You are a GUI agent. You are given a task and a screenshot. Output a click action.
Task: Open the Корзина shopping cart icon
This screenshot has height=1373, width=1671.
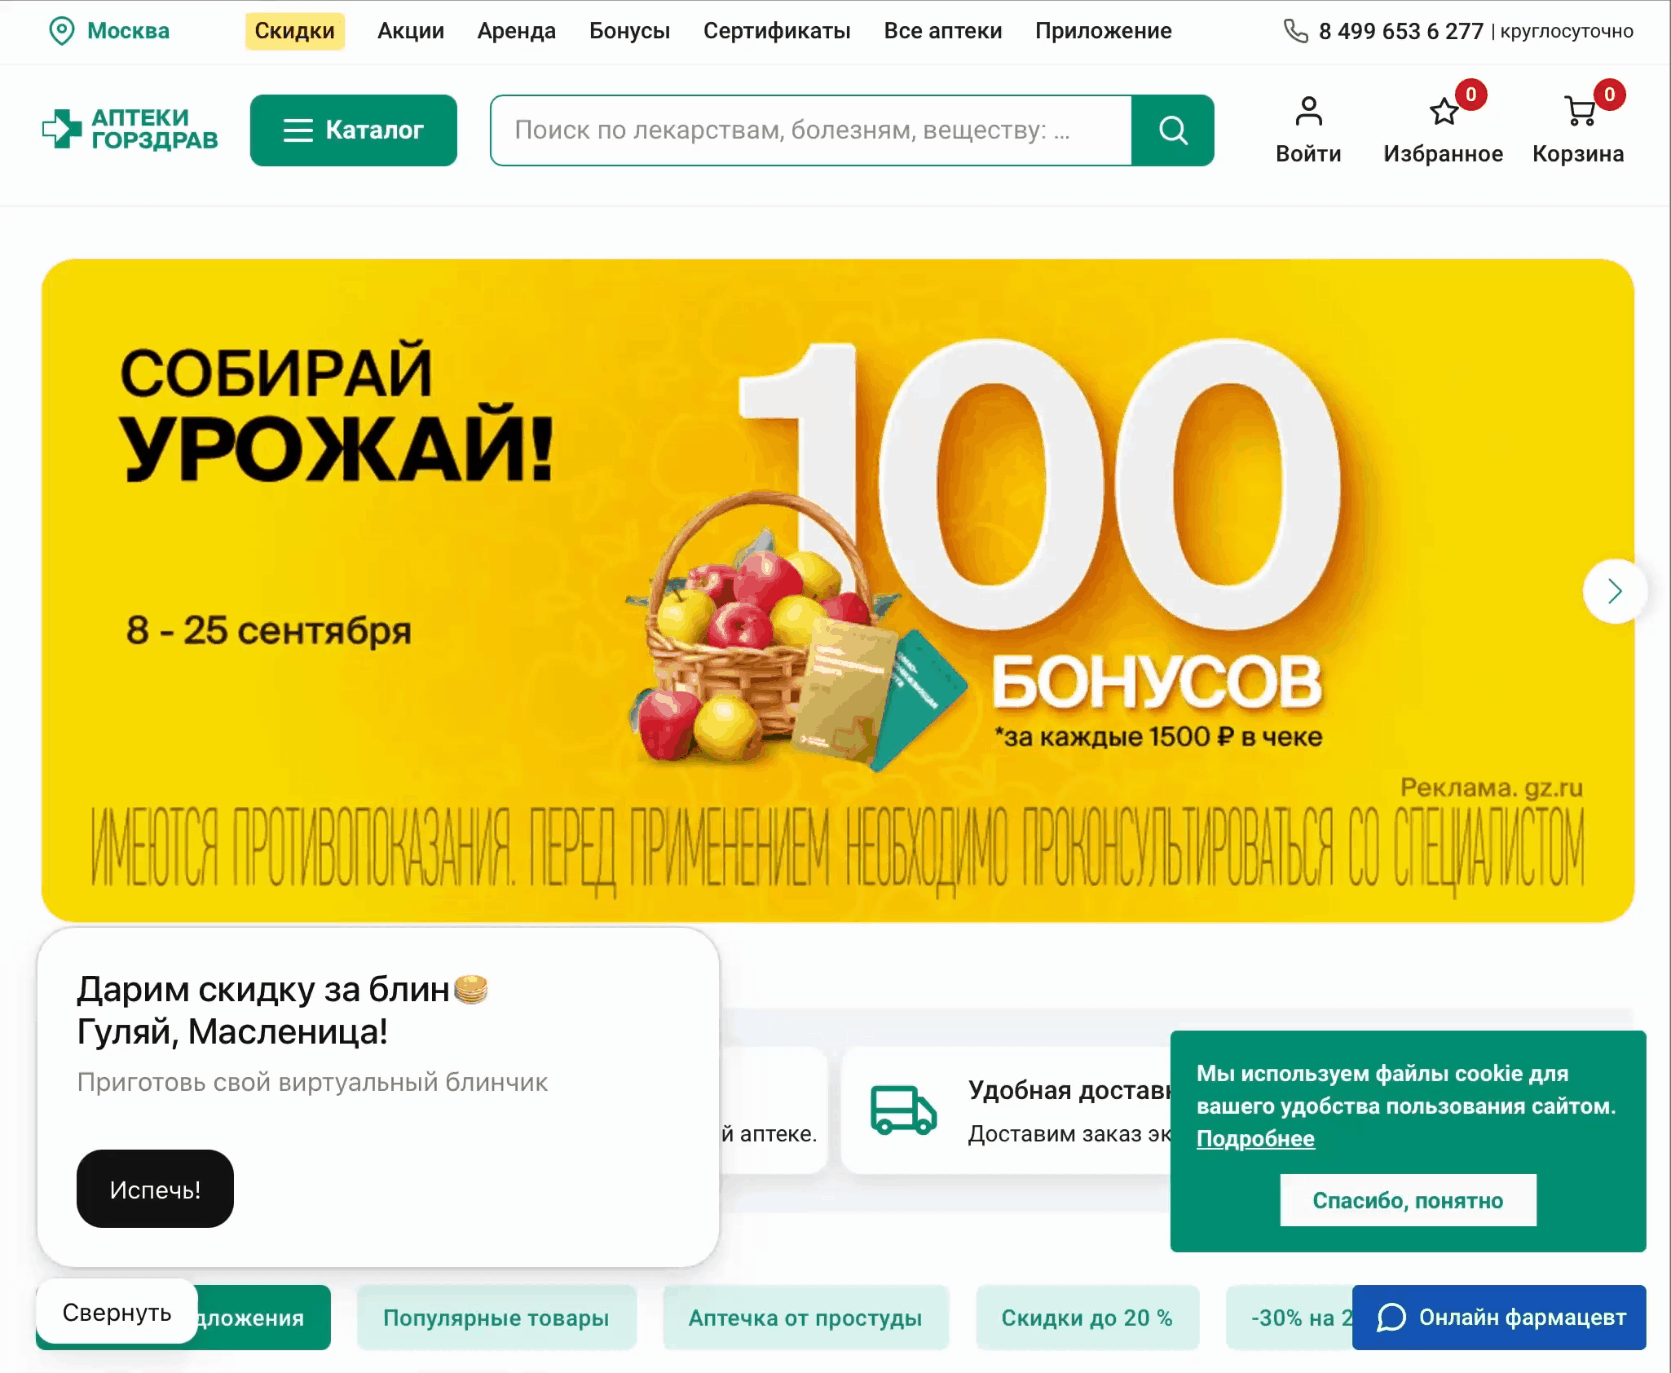1579,111
